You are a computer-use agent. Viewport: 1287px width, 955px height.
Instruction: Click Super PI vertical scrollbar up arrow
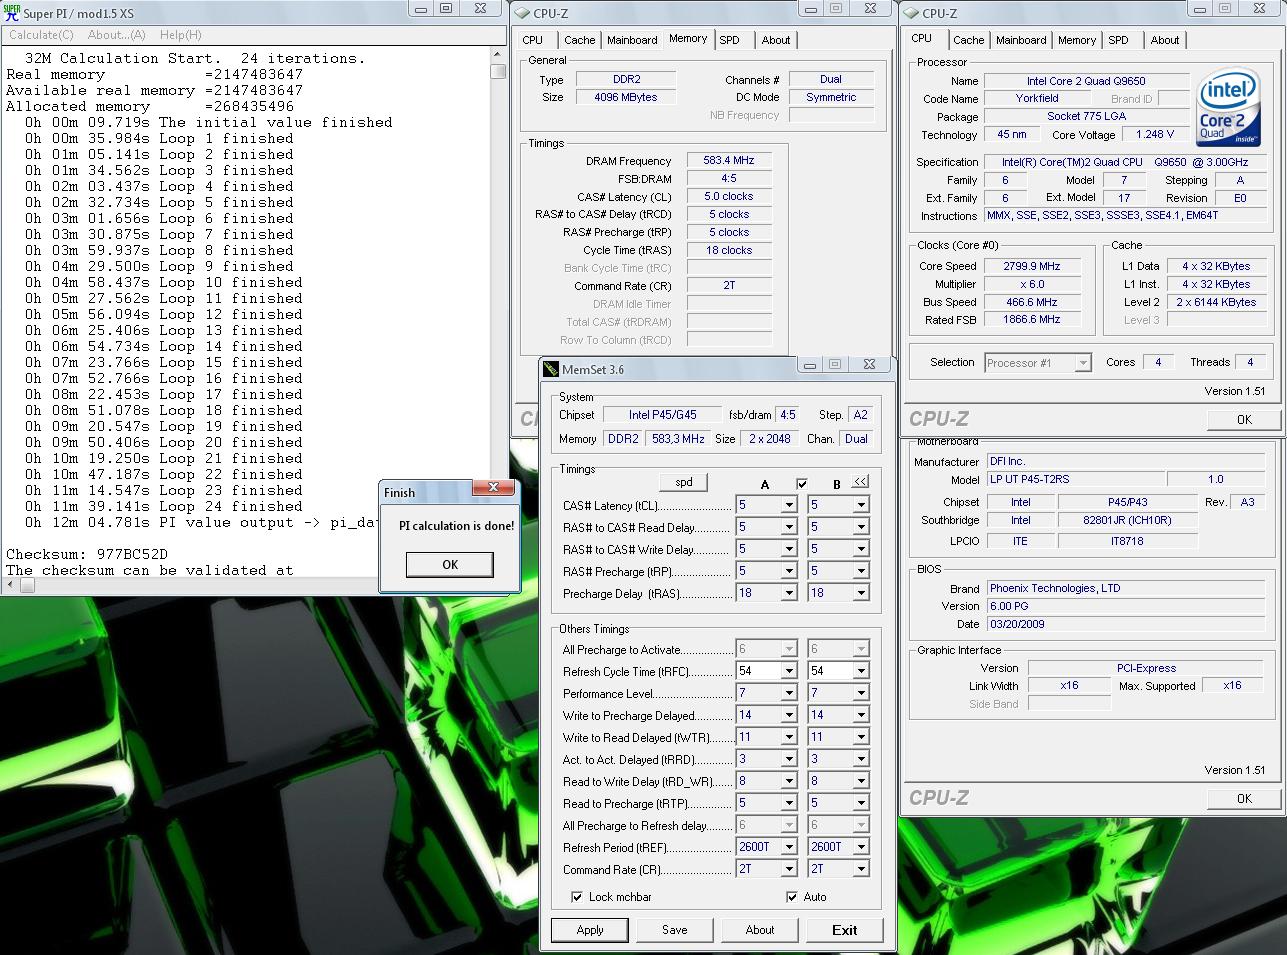click(498, 57)
